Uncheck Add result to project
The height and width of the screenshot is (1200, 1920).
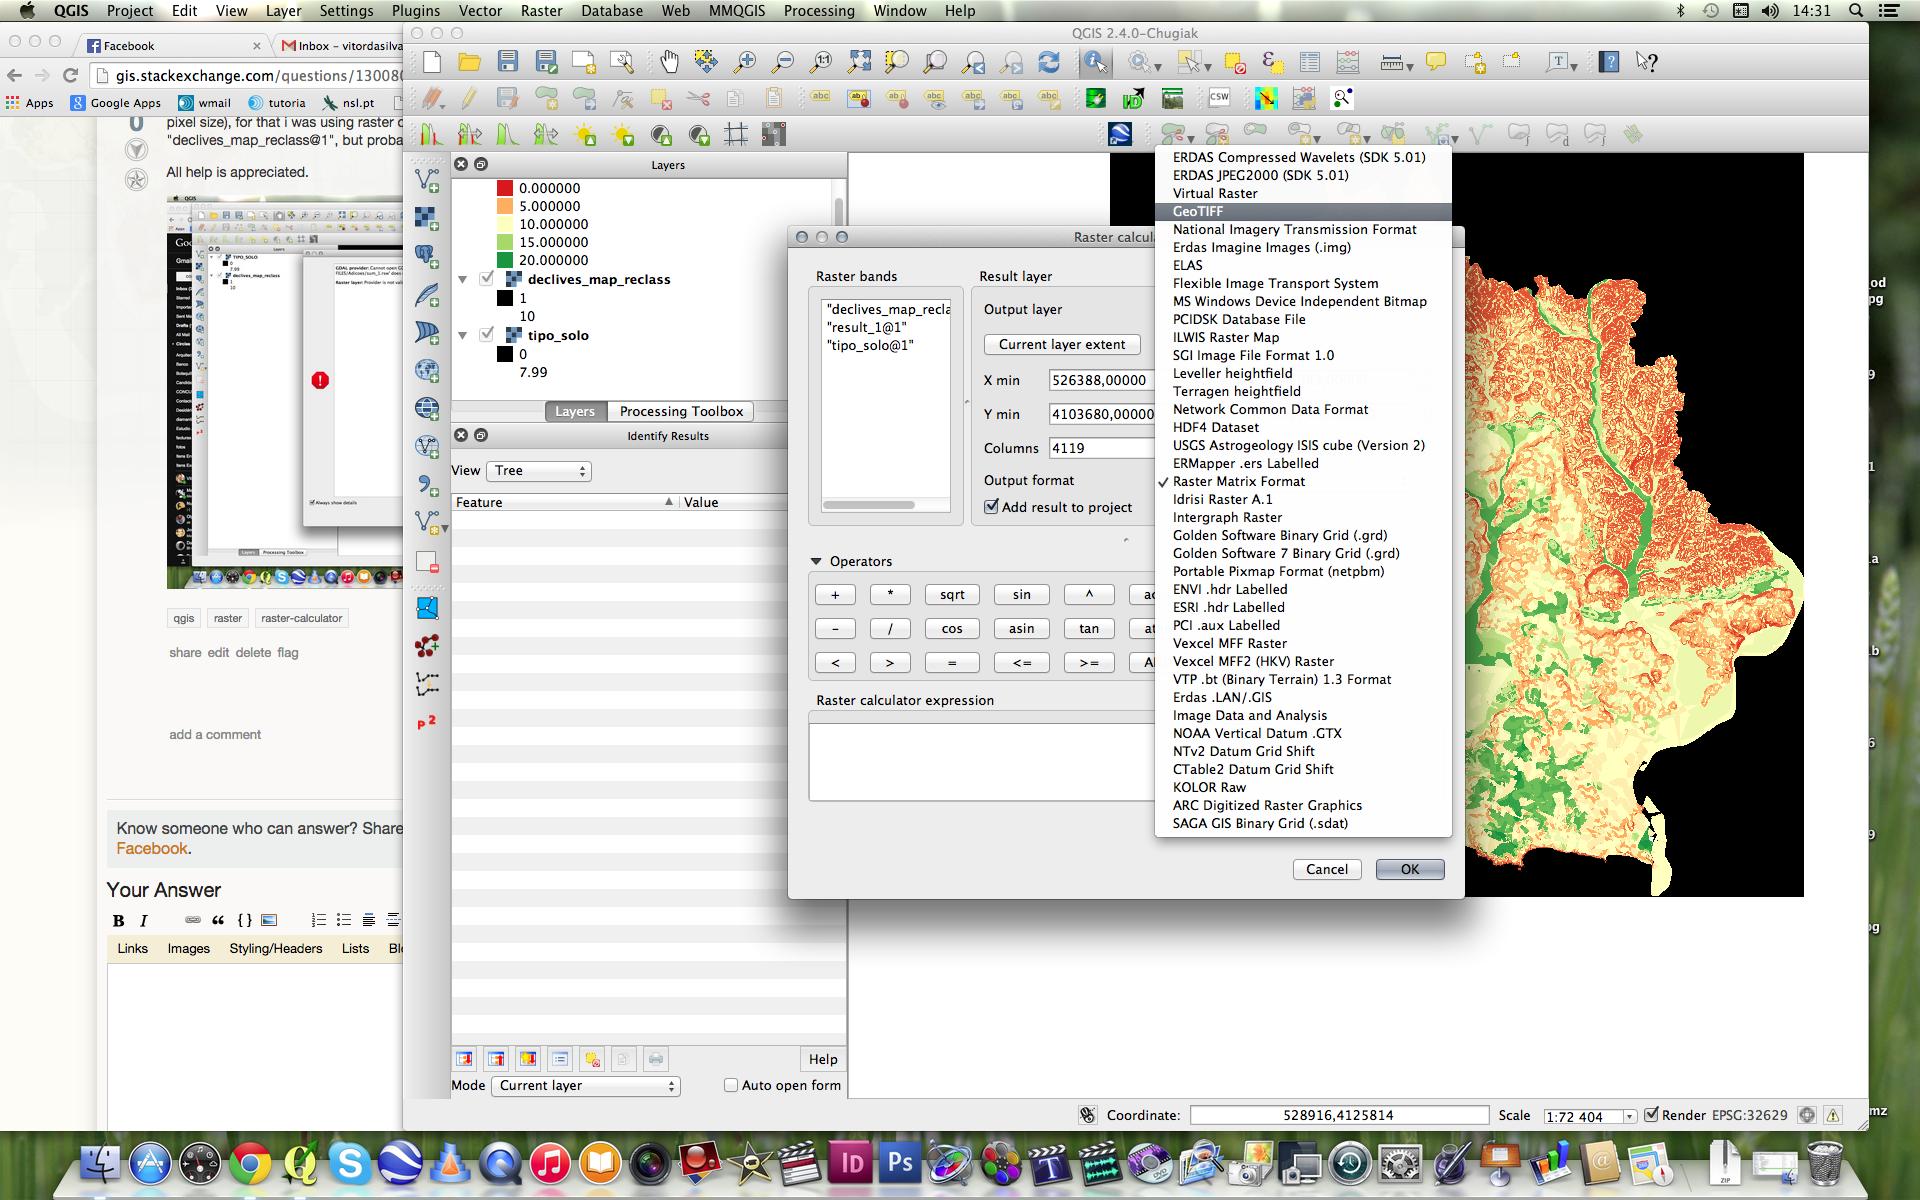click(991, 507)
